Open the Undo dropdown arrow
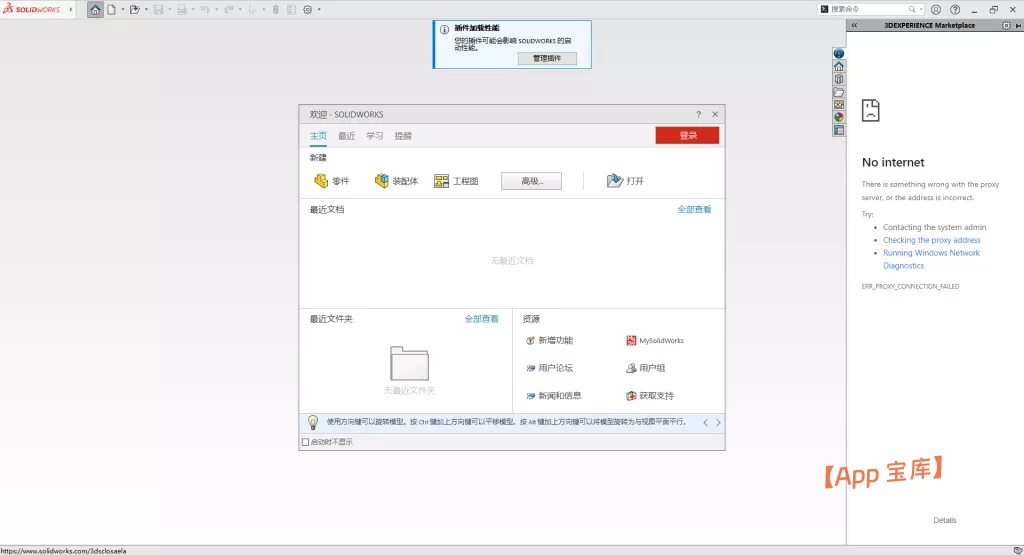 click(x=216, y=10)
